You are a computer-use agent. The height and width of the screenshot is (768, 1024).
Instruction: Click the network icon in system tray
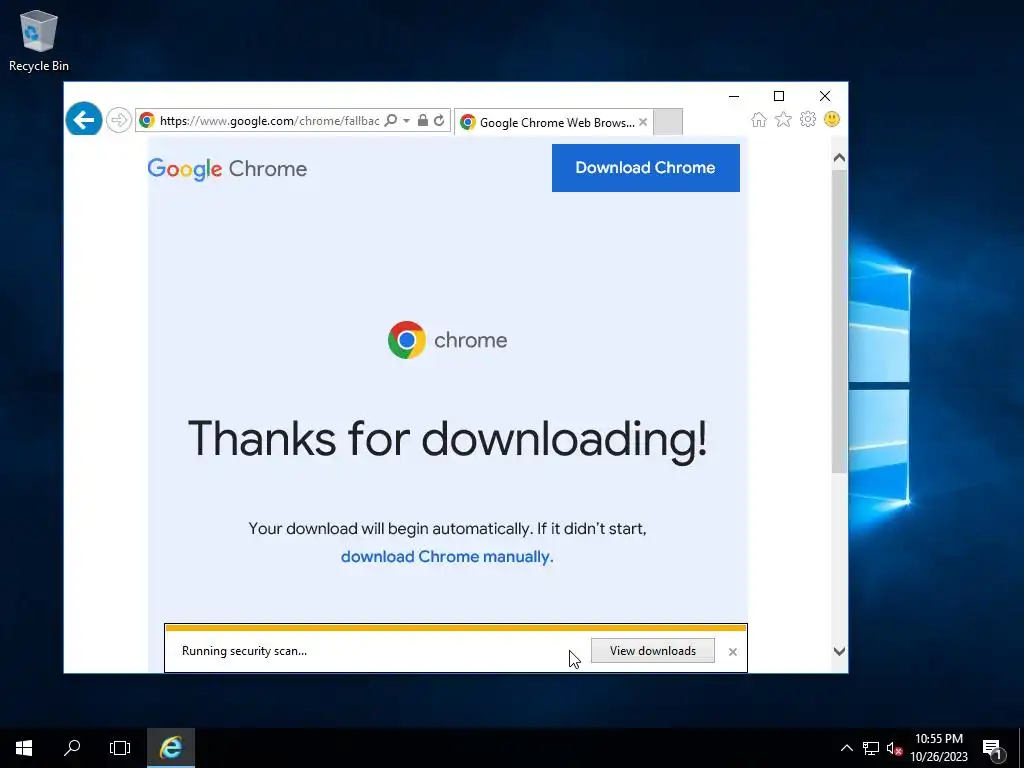pyautogui.click(x=871, y=748)
